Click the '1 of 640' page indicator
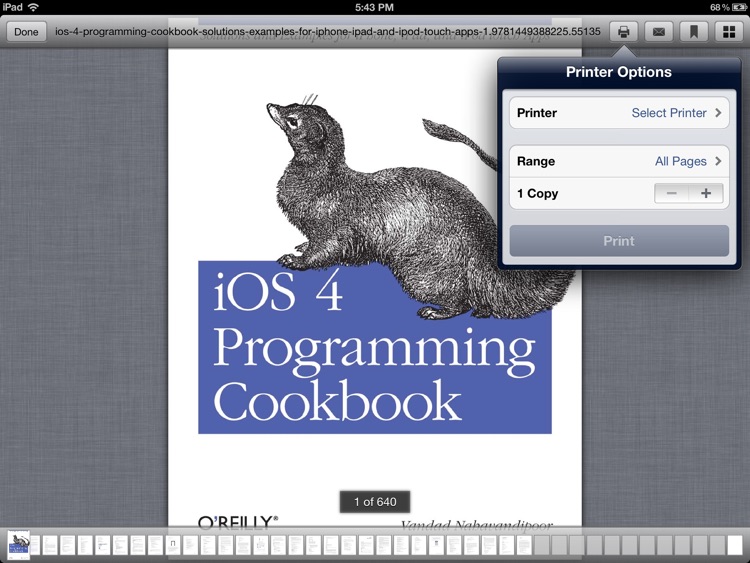The width and height of the screenshot is (750, 563). tap(375, 502)
